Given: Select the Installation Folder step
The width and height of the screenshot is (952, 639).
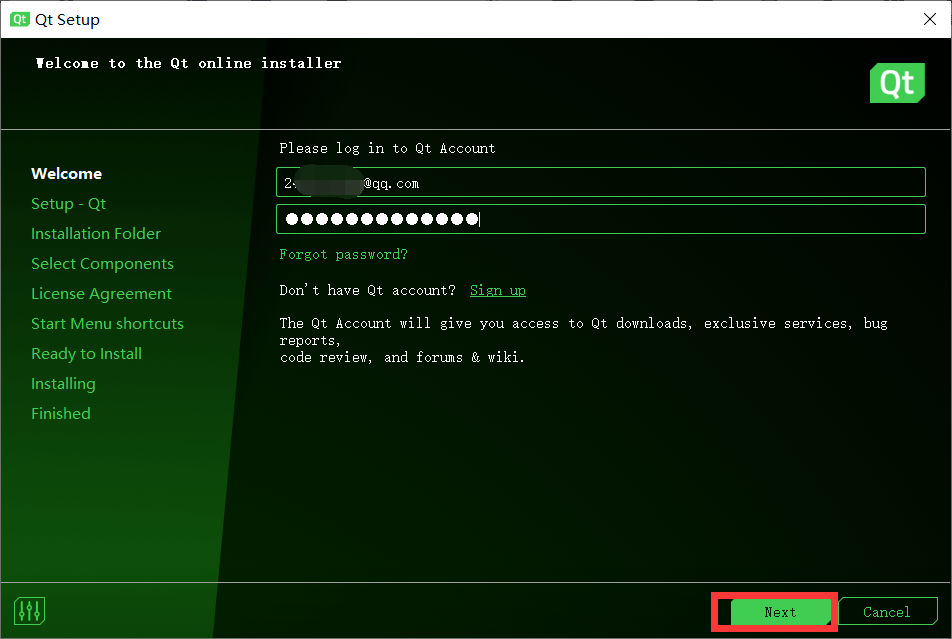Looking at the screenshot, I should coord(96,234).
